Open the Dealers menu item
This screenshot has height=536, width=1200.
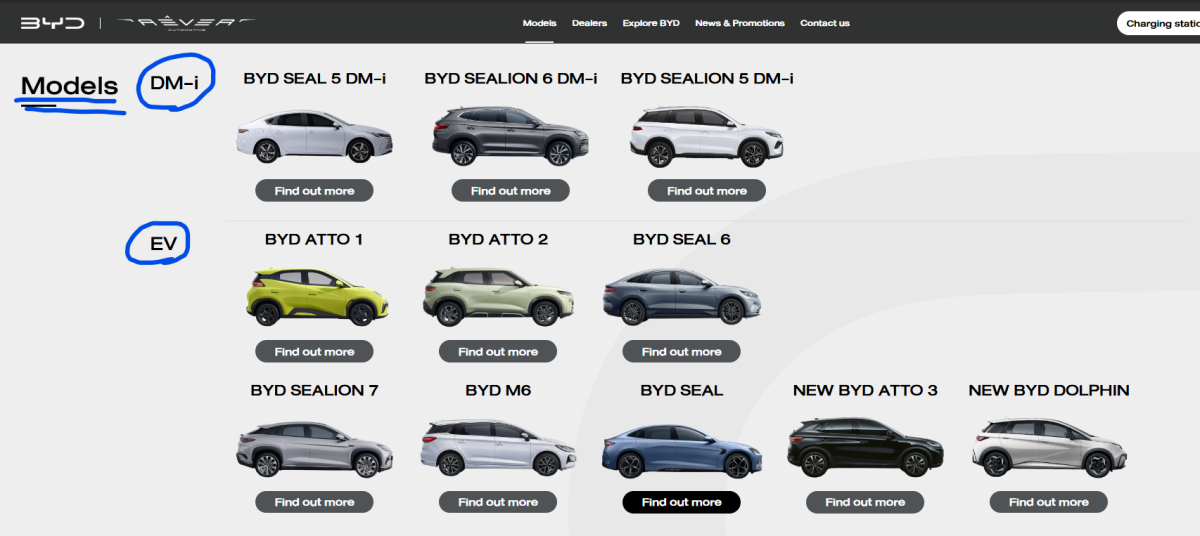click(589, 23)
